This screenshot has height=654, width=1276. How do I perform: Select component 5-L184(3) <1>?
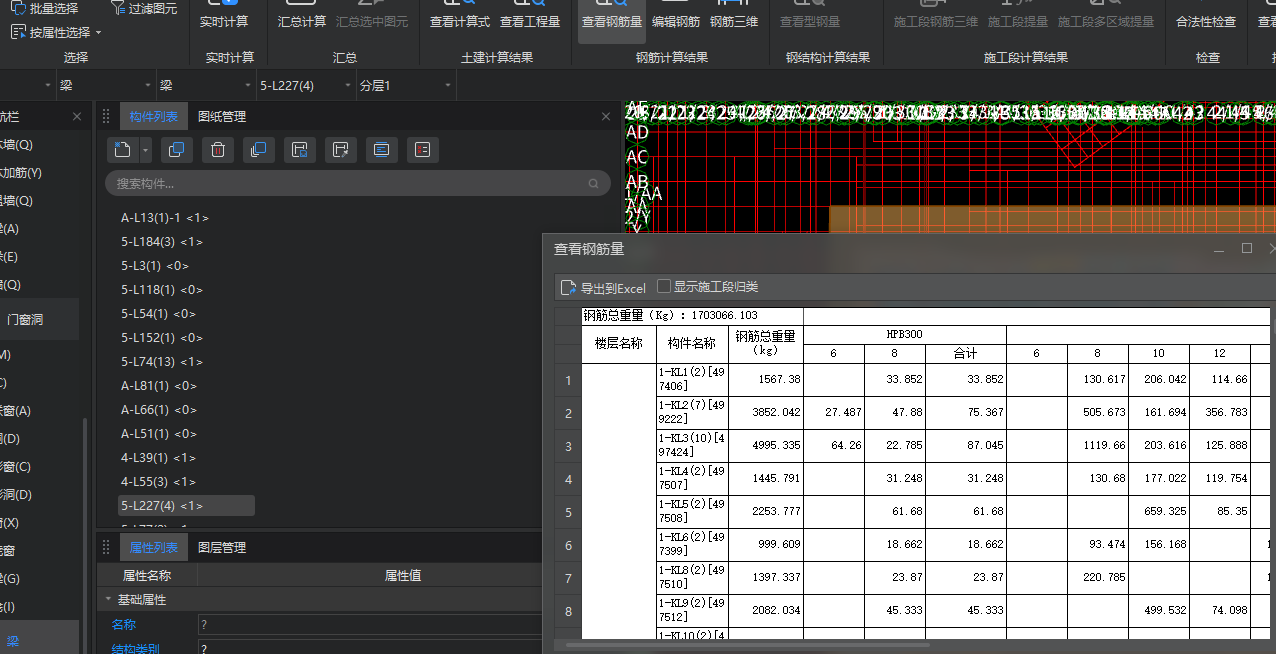click(x=162, y=242)
